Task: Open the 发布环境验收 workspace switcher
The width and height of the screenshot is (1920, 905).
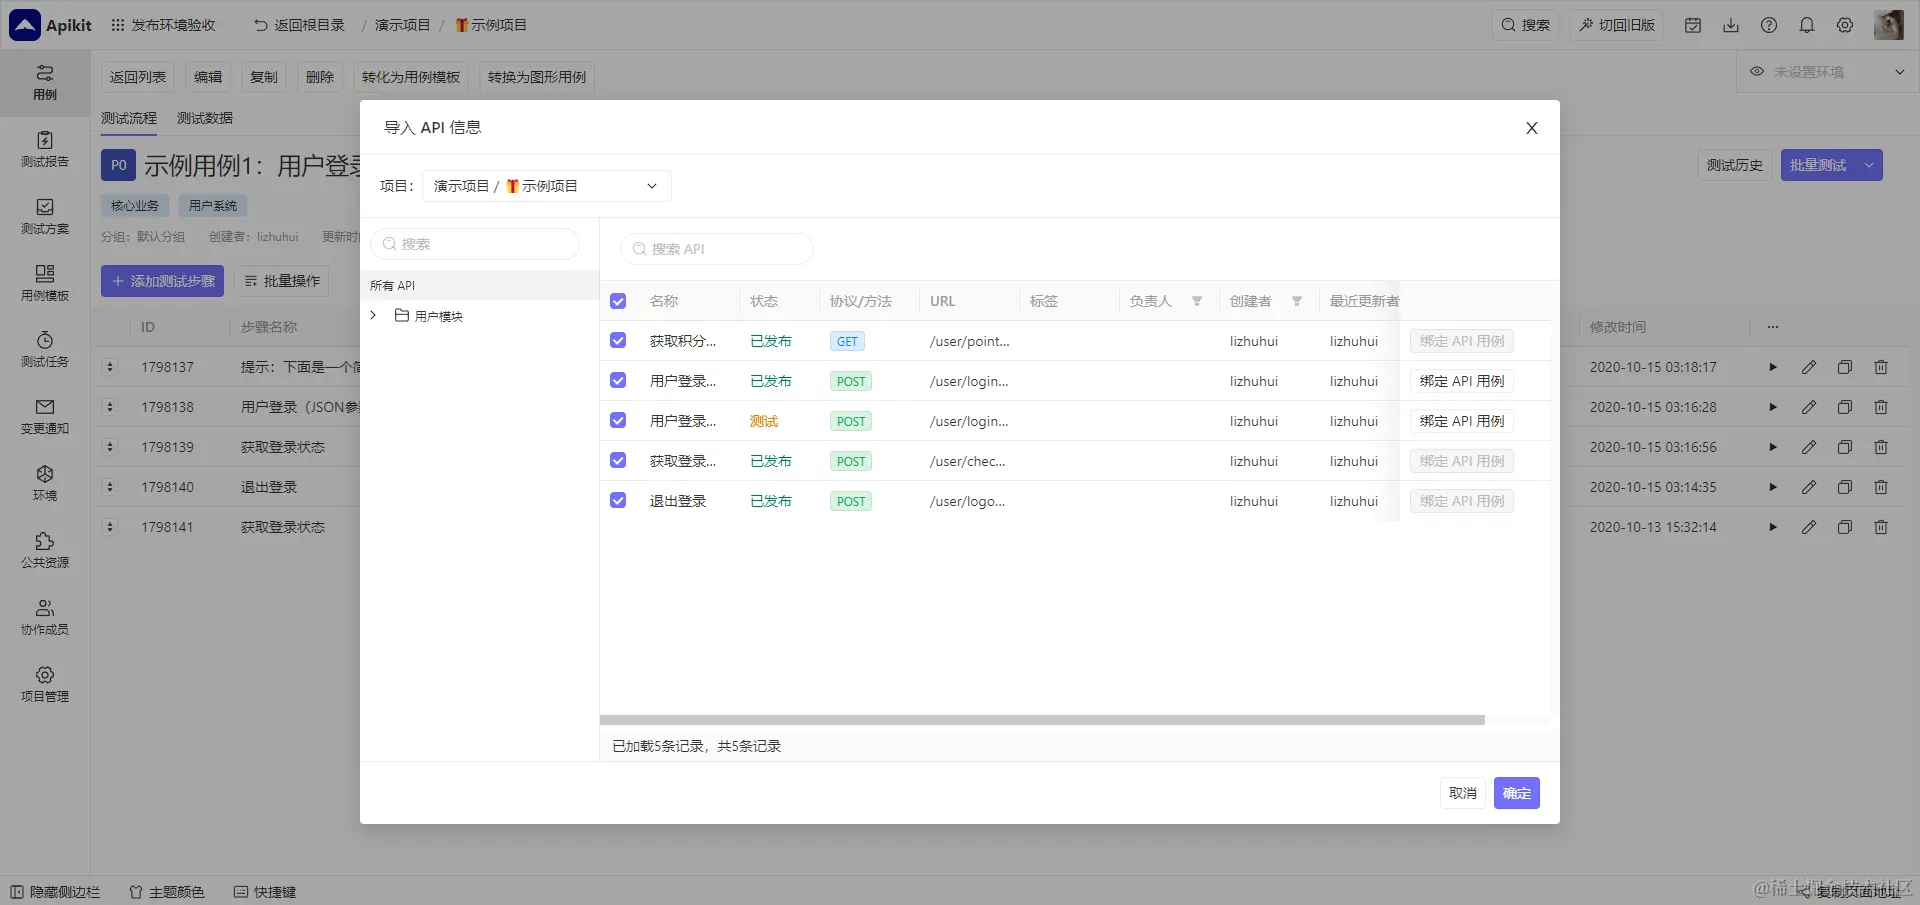Action: (x=163, y=25)
